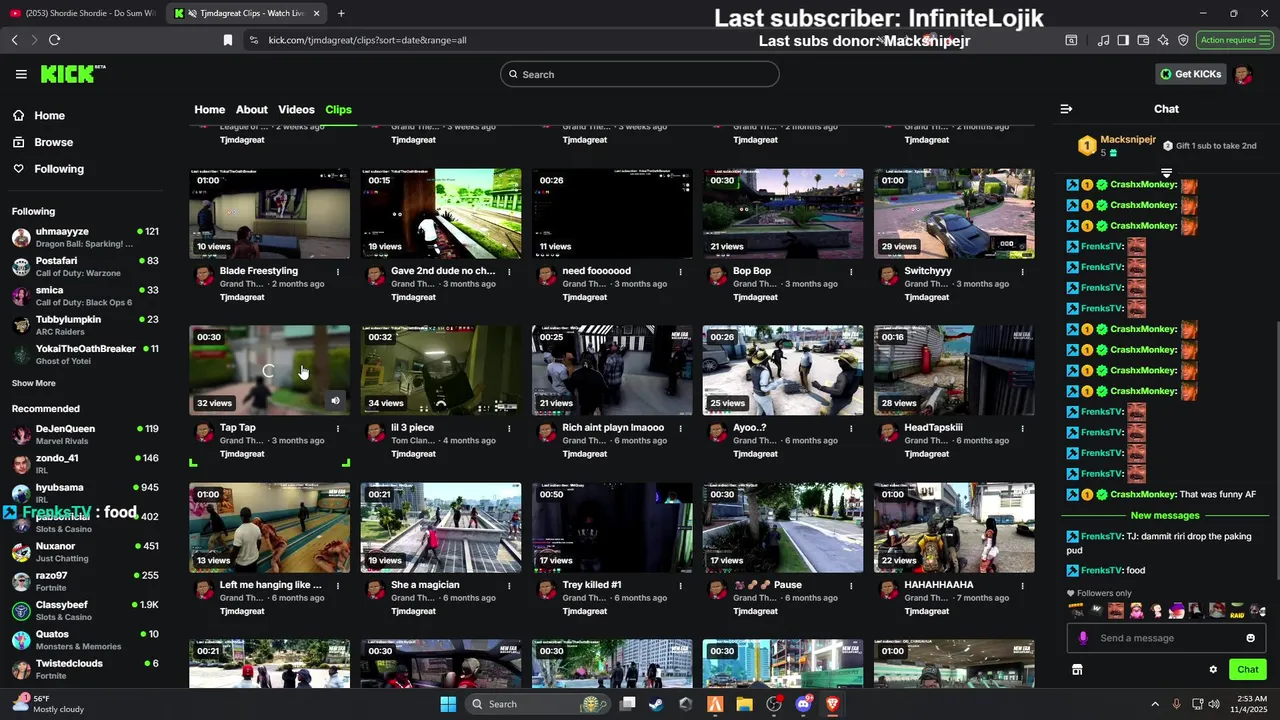
Task: Go to channel Home tab
Action: (x=209, y=109)
